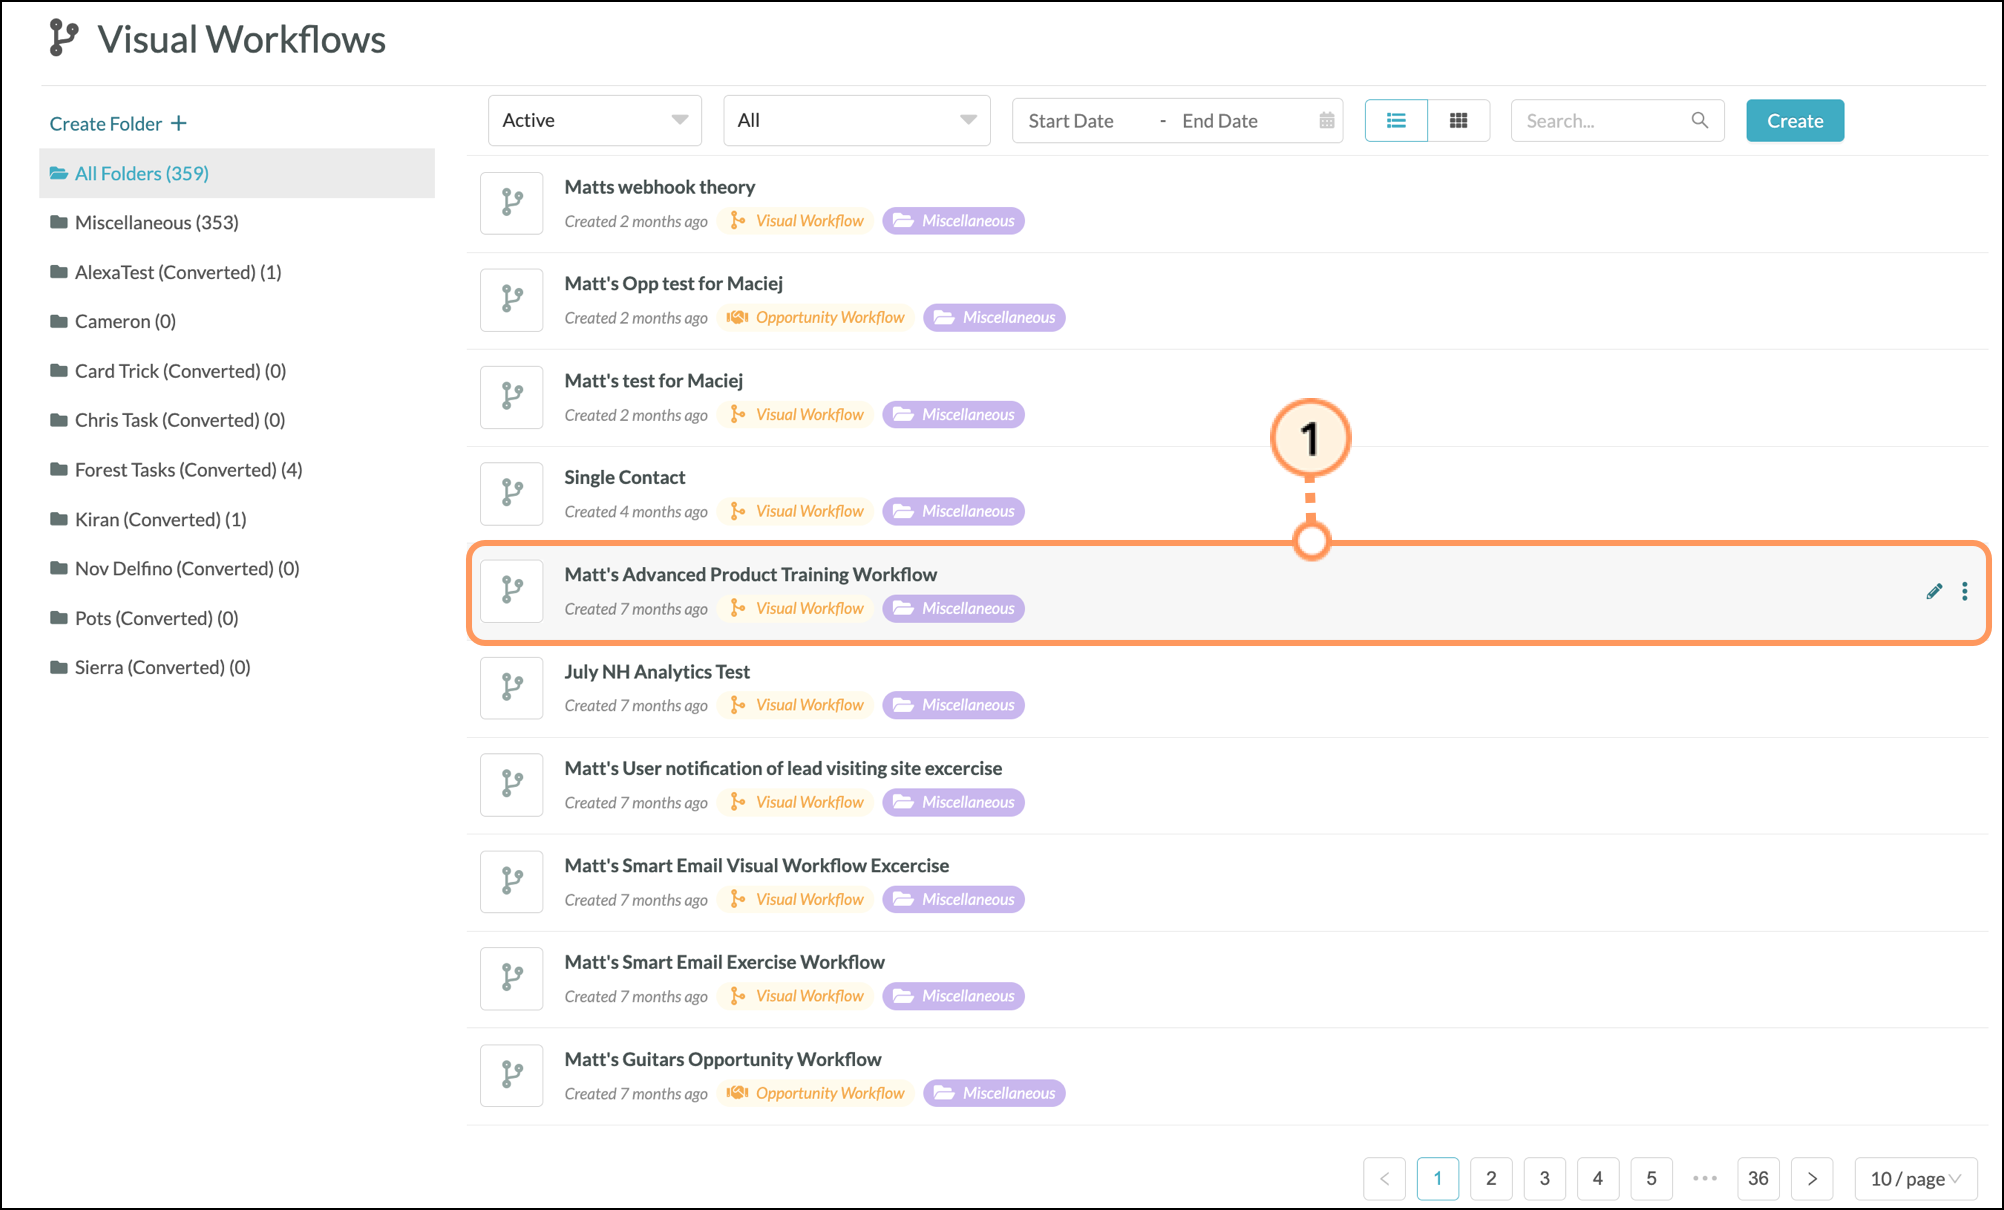Open the Forest Tasks (Converted) folder
This screenshot has width=2004, height=1210.
pyautogui.click(x=188, y=470)
